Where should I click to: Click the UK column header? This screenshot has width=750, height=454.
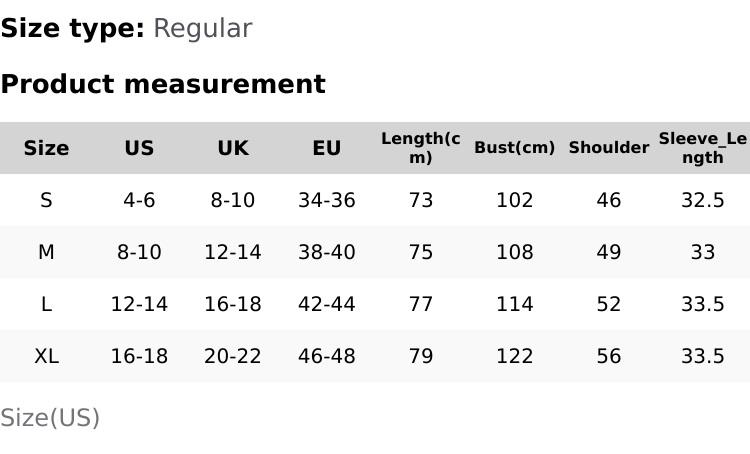pos(233,148)
